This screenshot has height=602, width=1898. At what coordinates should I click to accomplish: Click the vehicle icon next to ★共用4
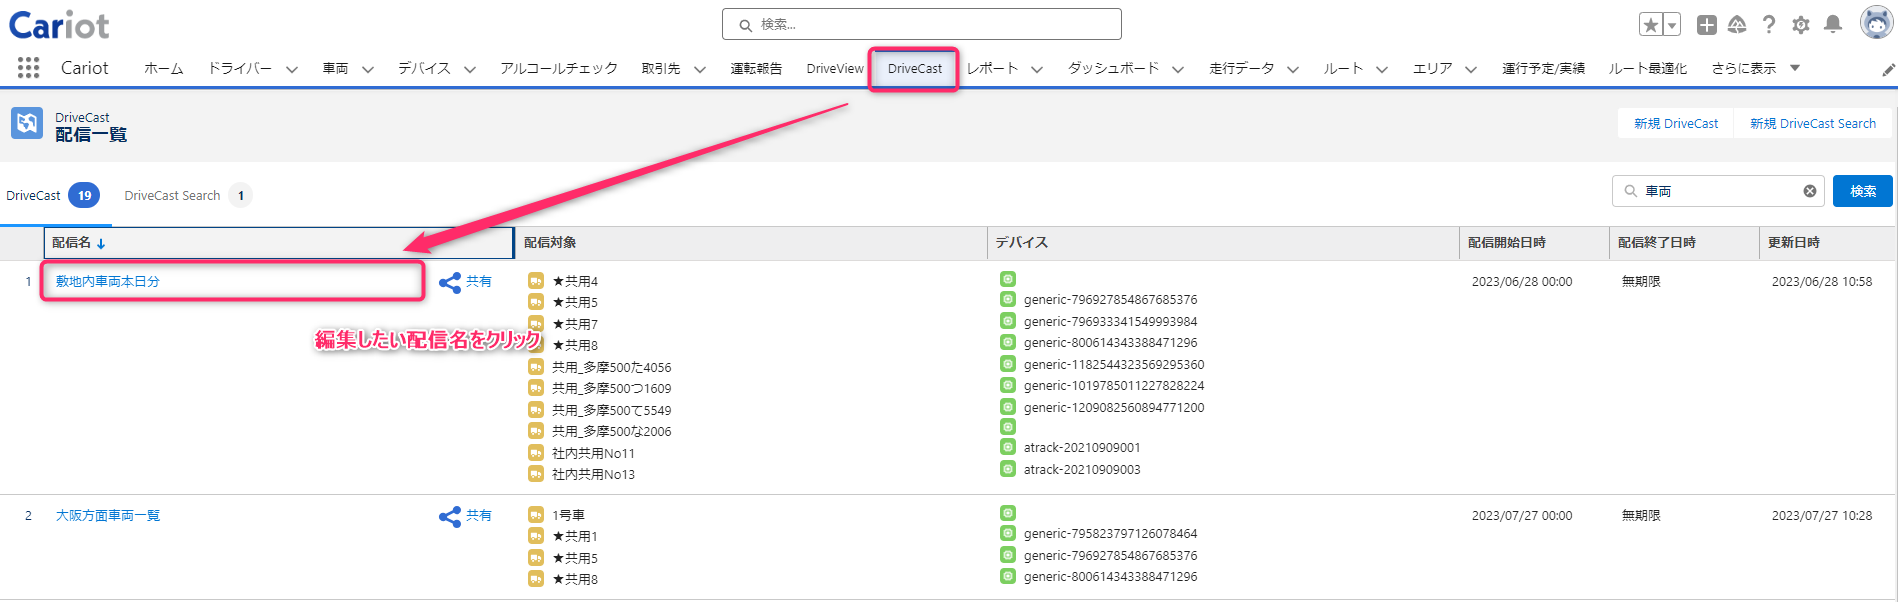pos(536,281)
